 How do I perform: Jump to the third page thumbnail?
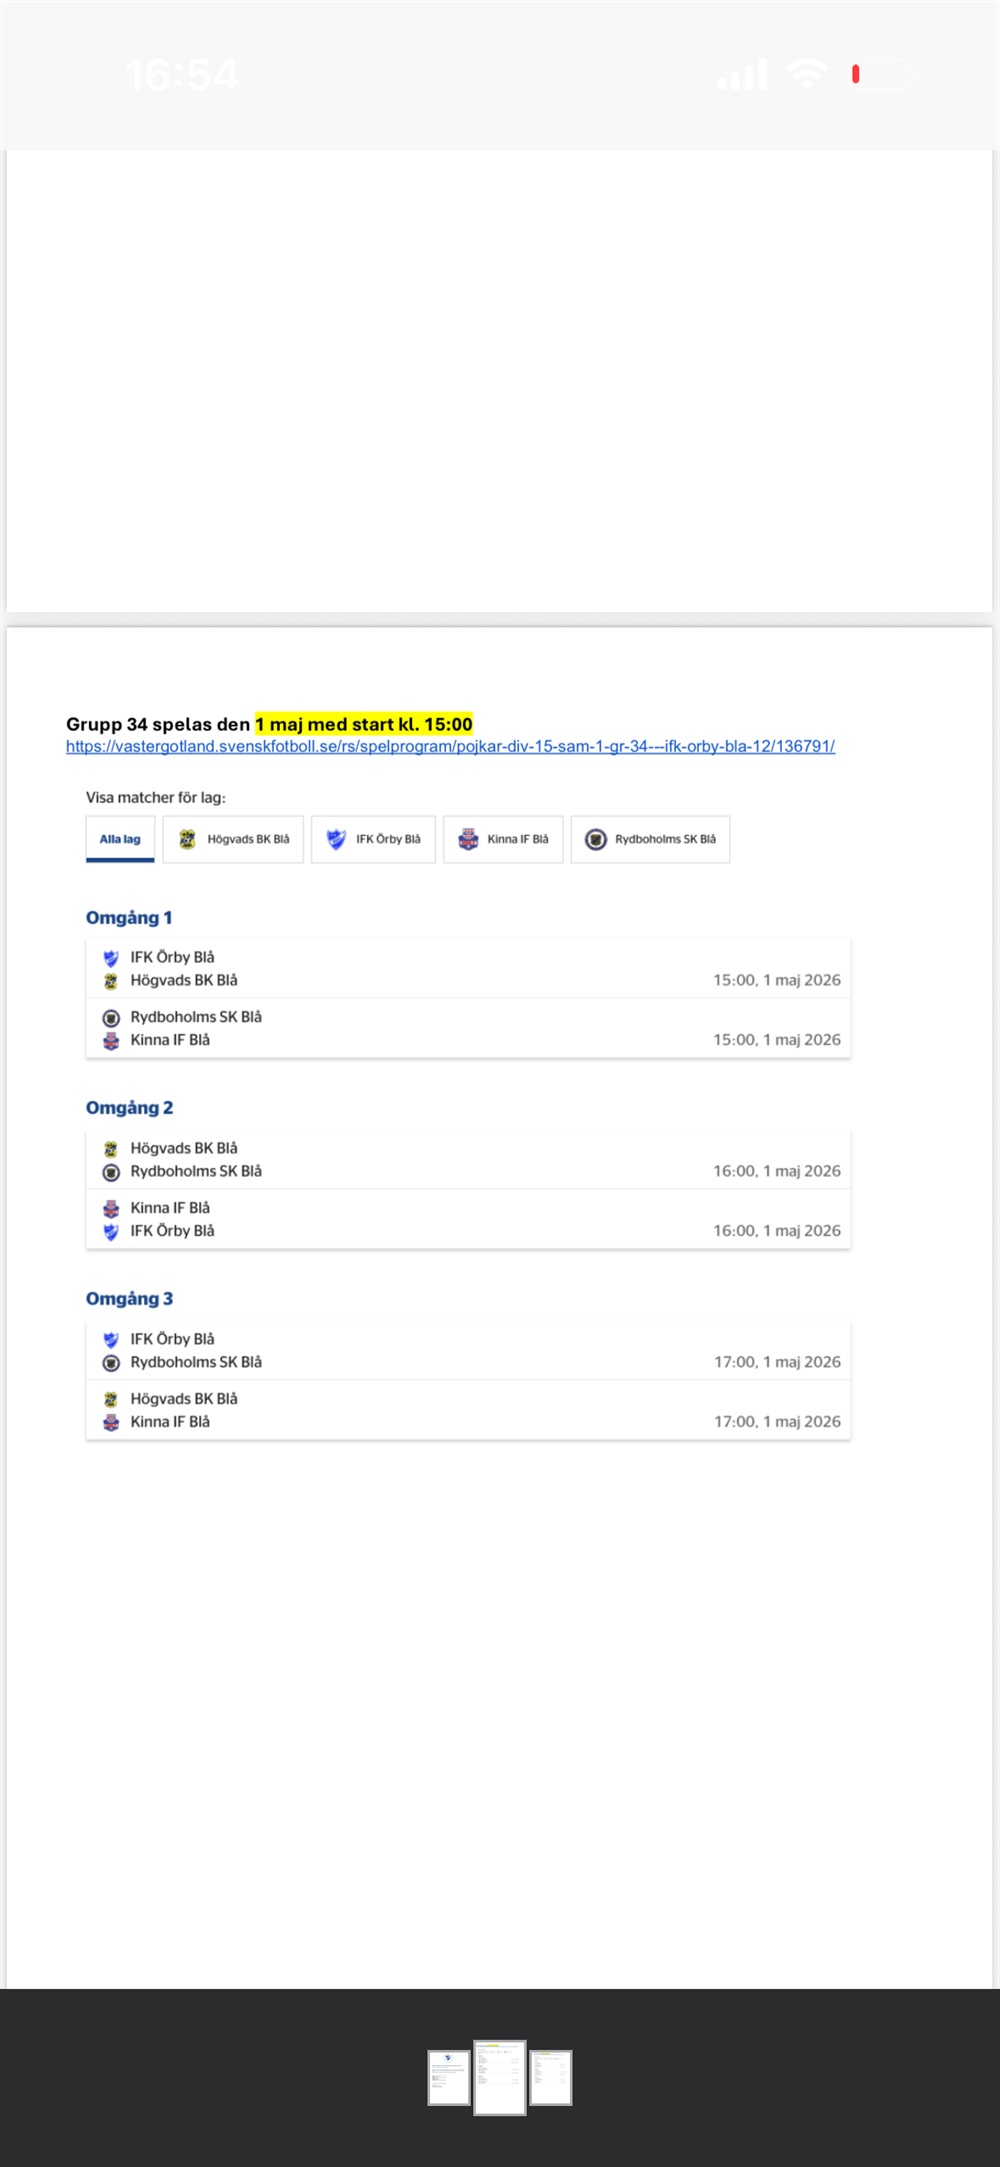click(551, 2077)
